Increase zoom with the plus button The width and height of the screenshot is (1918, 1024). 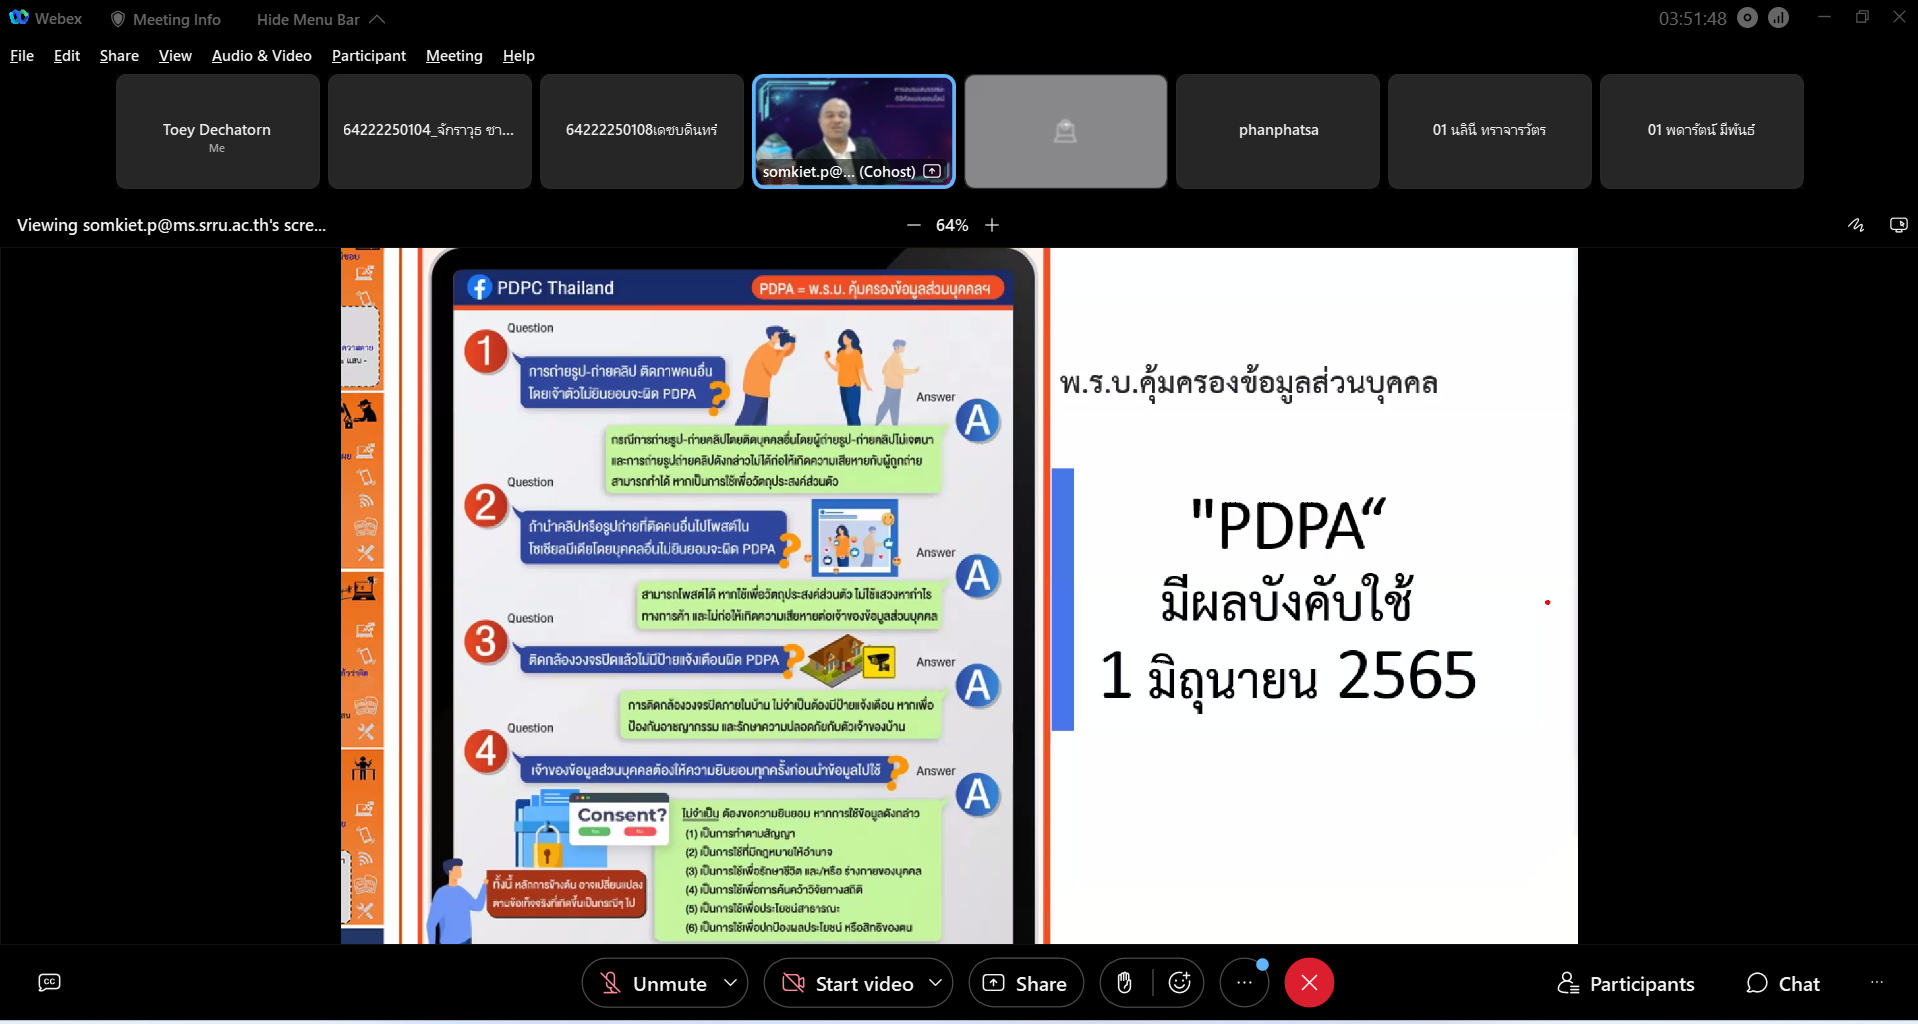[x=992, y=225]
